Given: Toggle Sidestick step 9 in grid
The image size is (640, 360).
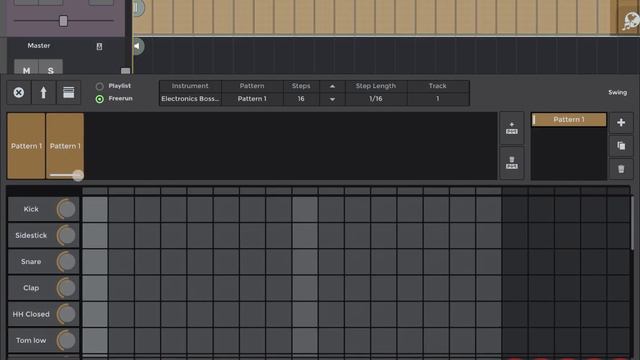Looking at the screenshot, I should pos(304,236).
